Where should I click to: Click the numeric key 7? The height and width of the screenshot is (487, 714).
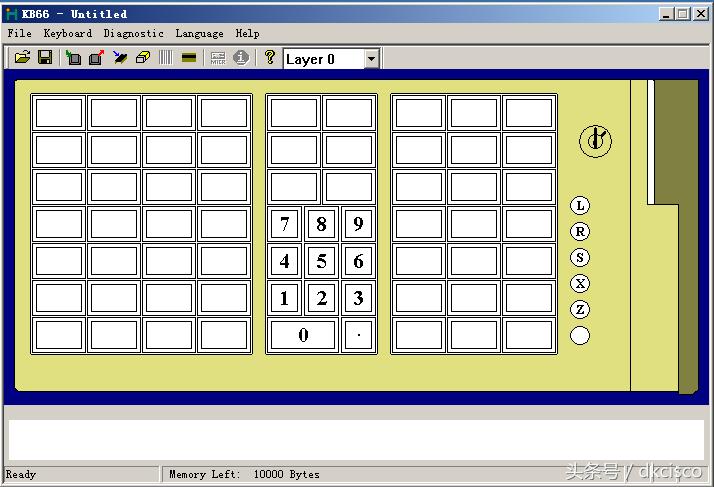[x=285, y=224]
